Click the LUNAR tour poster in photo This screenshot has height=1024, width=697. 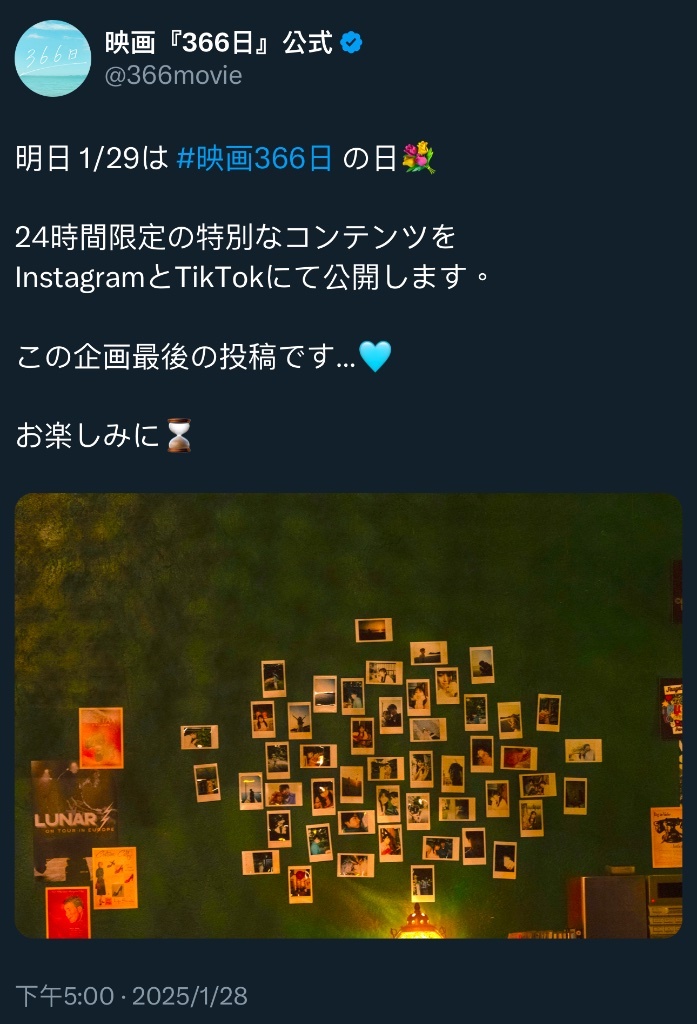pyautogui.click(x=74, y=820)
